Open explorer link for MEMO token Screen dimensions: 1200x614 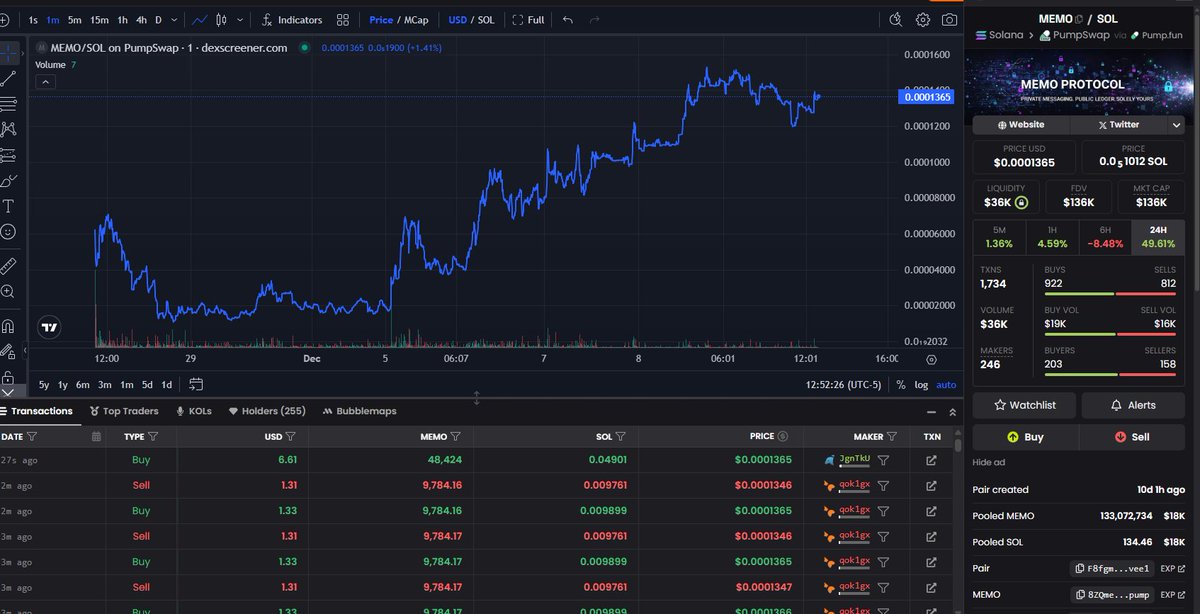1172,594
